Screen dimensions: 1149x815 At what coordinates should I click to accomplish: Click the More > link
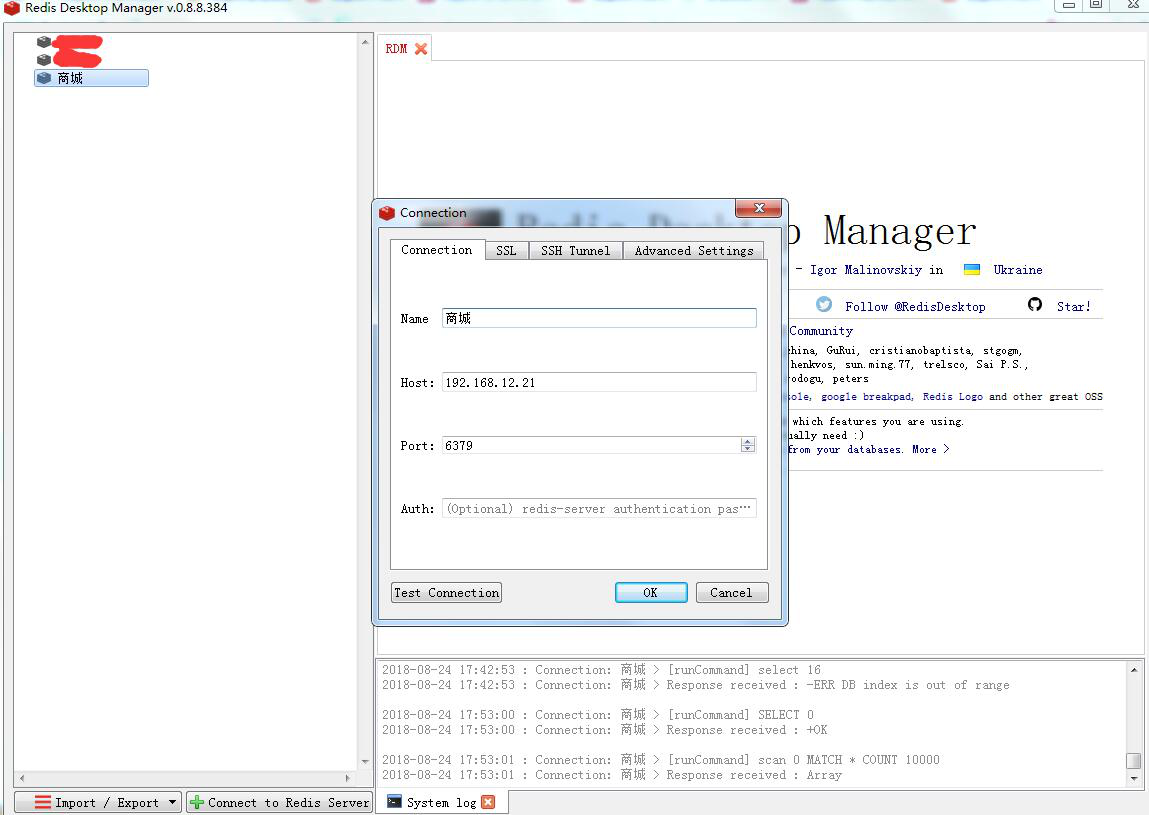[x=931, y=449]
